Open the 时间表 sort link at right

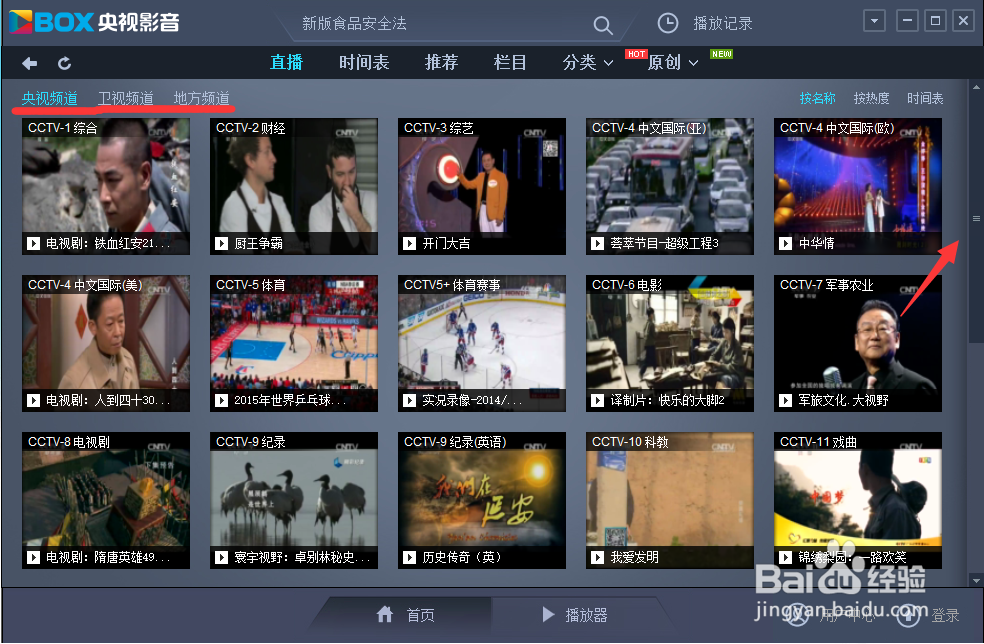(x=925, y=98)
